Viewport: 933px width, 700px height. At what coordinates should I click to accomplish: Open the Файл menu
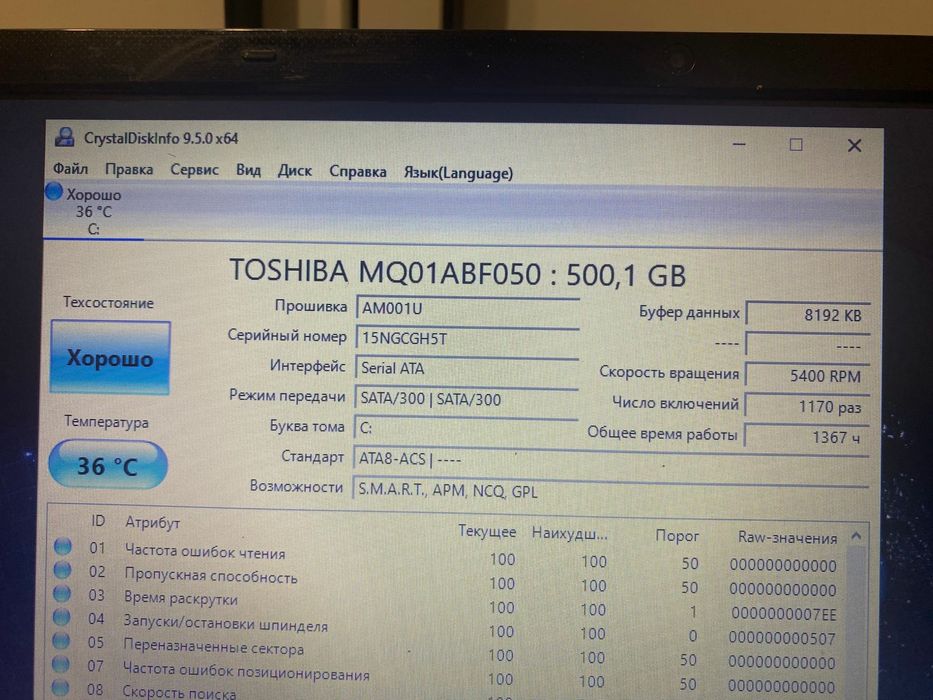coord(70,169)
